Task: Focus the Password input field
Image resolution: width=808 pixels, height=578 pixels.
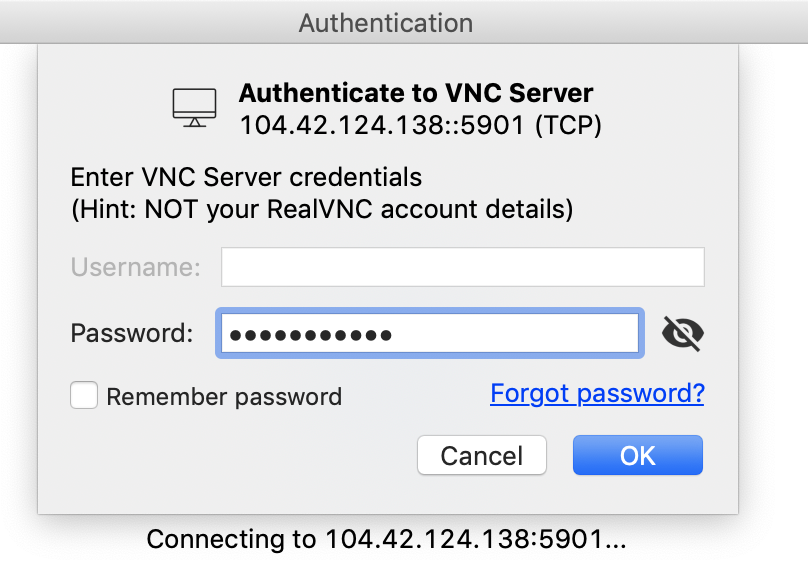Action: (x=430, y=333)
